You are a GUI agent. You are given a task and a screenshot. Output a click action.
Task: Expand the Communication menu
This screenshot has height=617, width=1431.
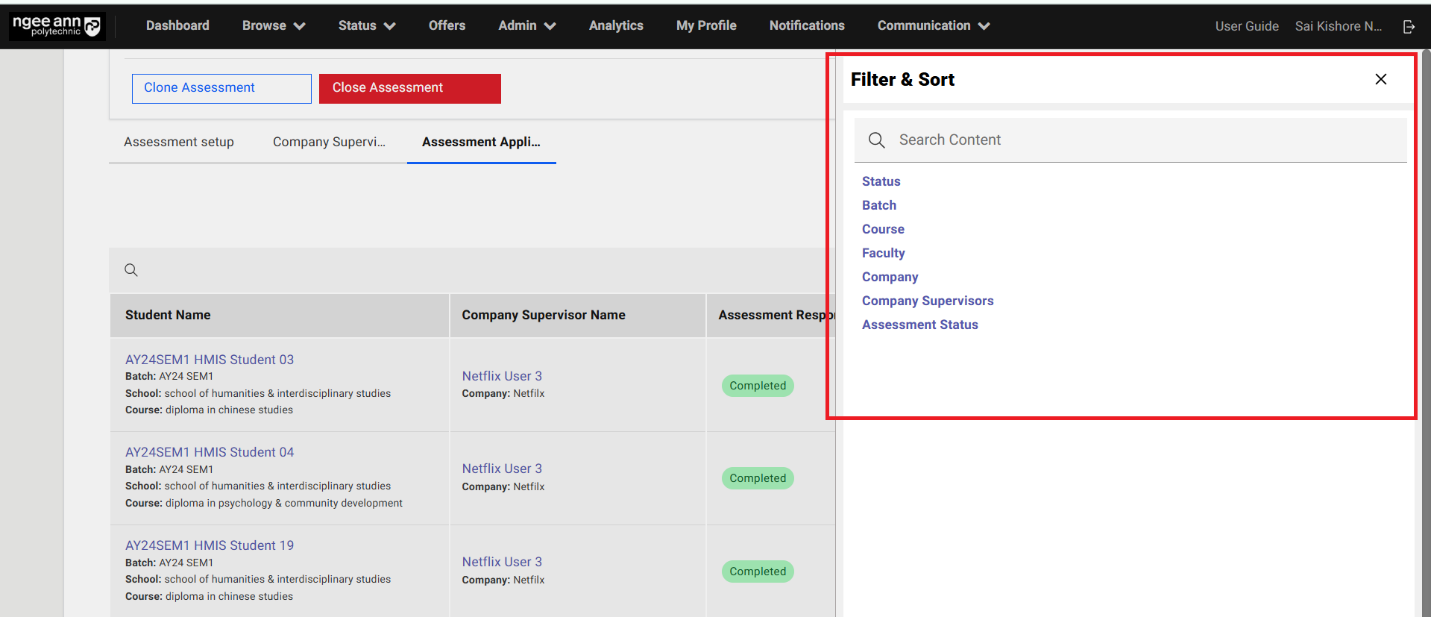pyautogui.click(x=933, y=26)
